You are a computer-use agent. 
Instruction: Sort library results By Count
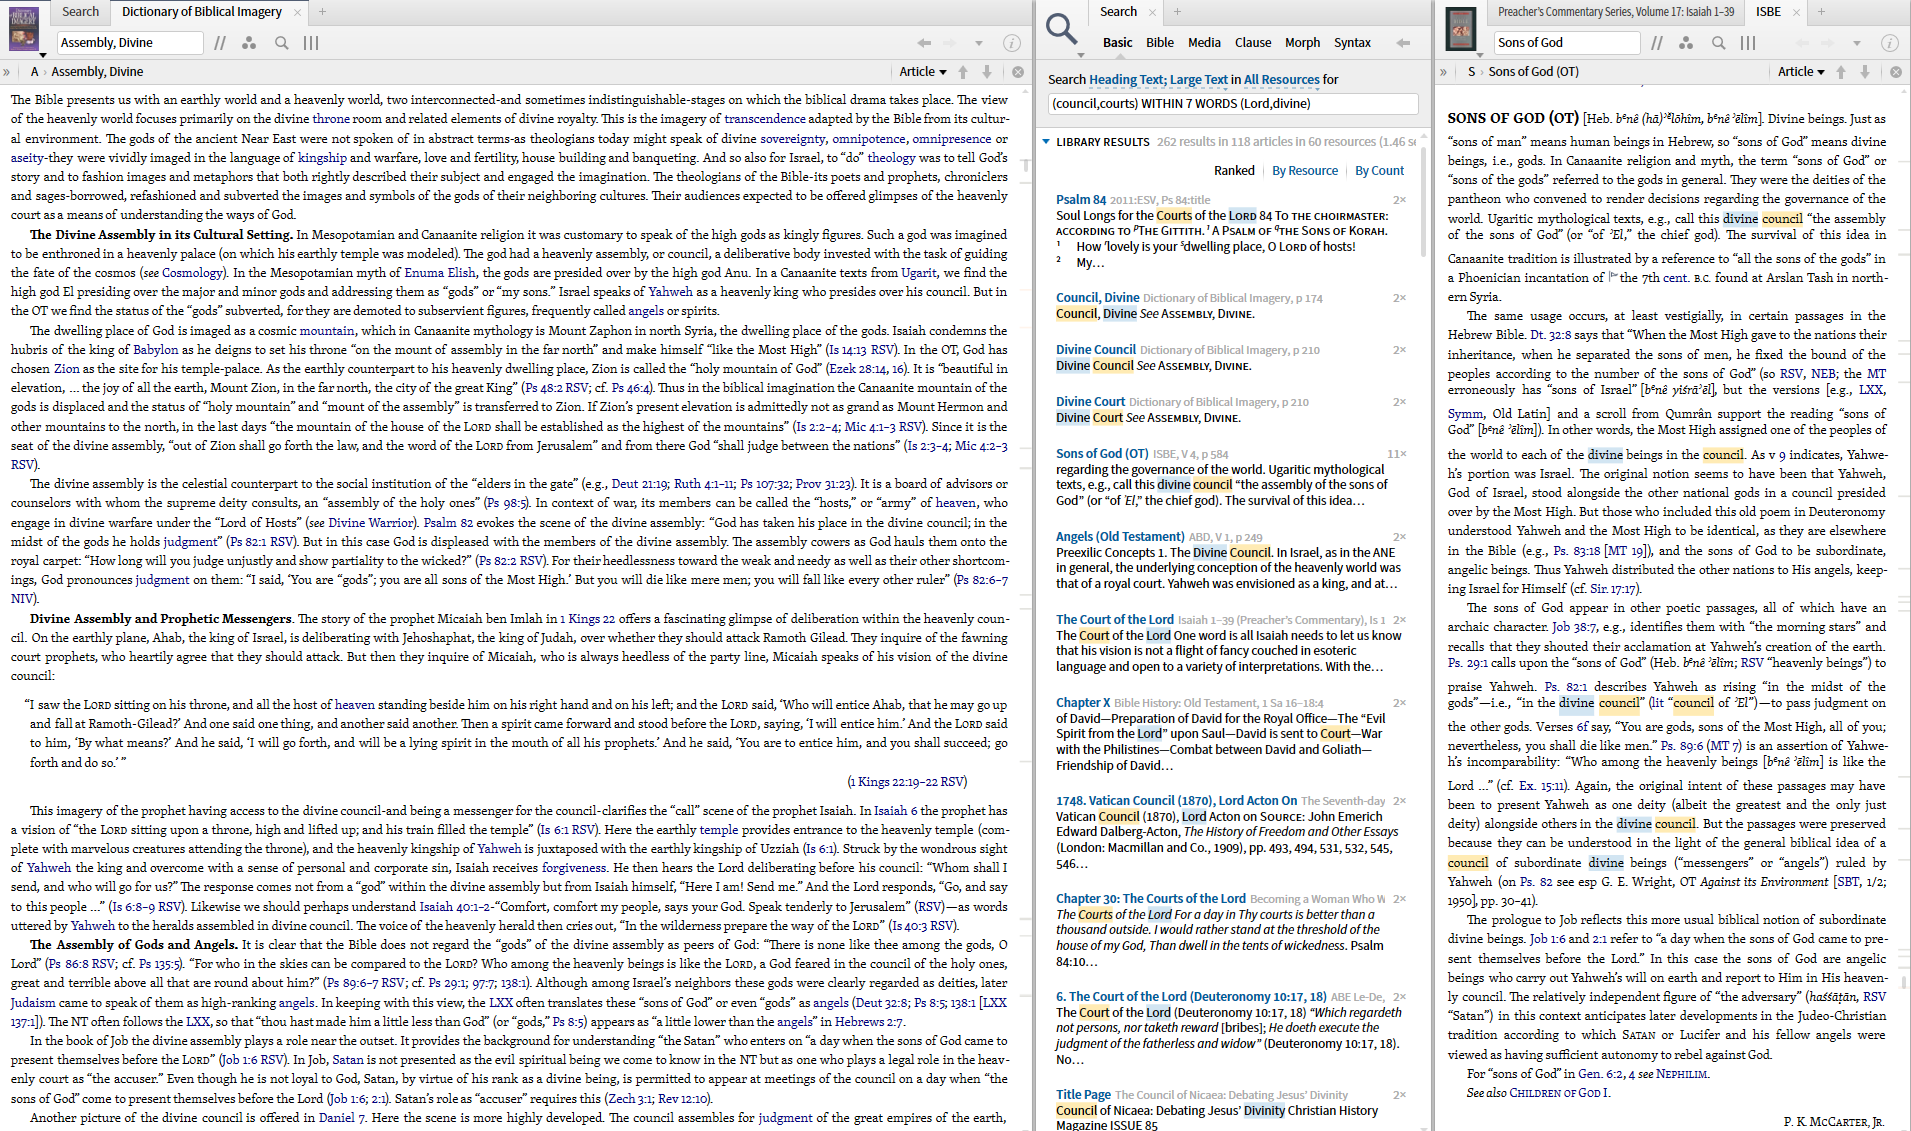click(1380, 171)
